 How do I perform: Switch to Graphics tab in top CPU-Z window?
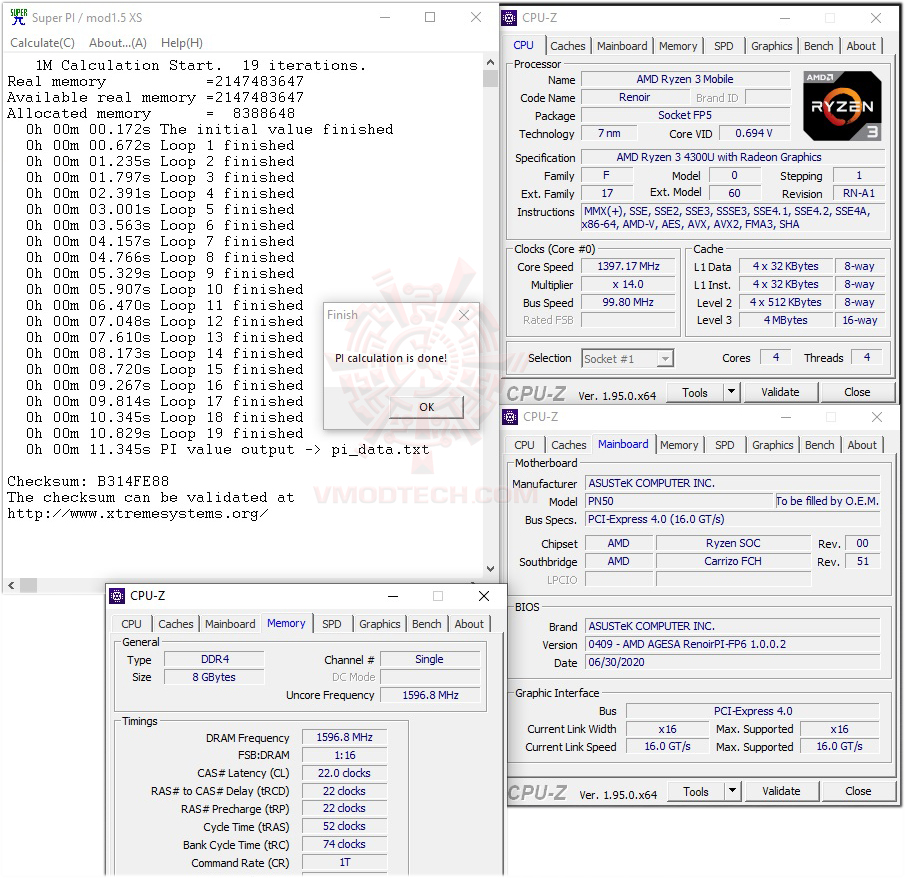771,46
